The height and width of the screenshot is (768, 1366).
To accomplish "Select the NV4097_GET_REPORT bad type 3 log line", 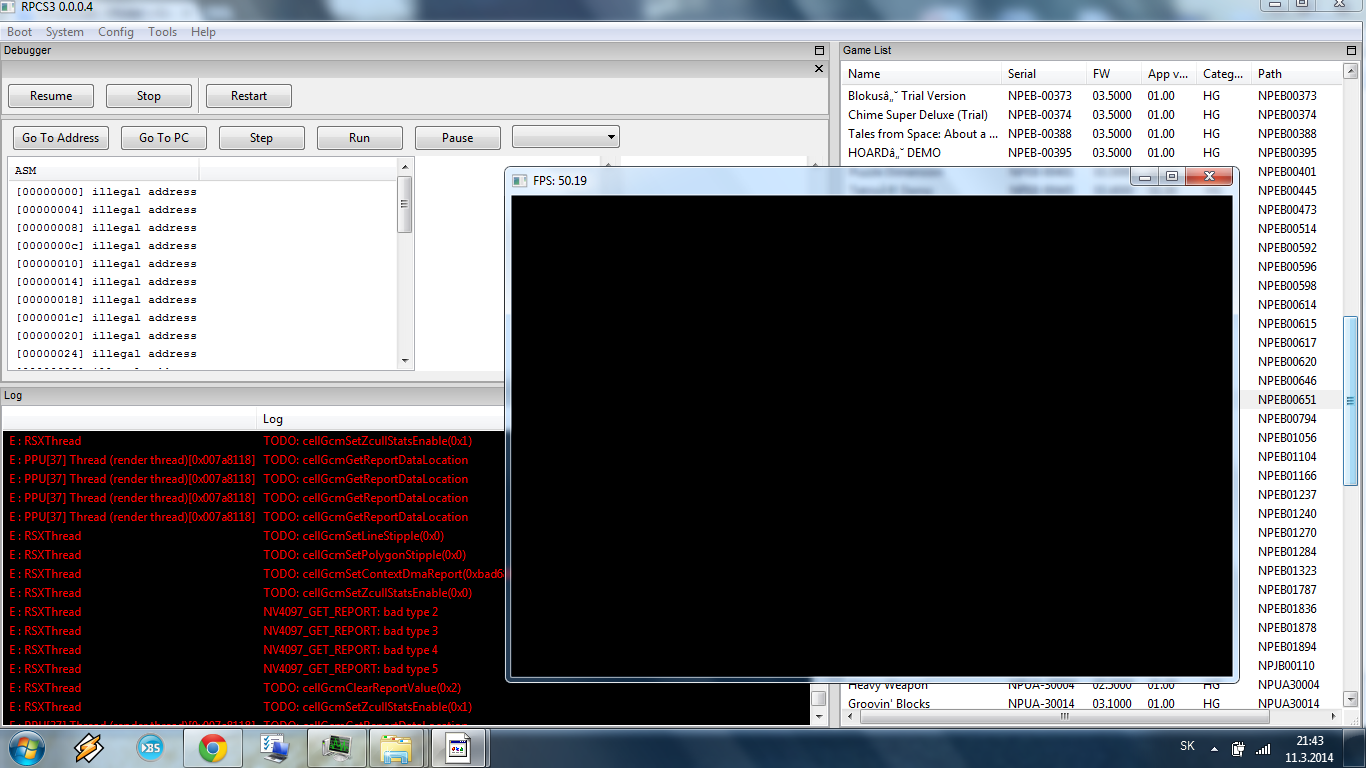I will click(351, 631).
